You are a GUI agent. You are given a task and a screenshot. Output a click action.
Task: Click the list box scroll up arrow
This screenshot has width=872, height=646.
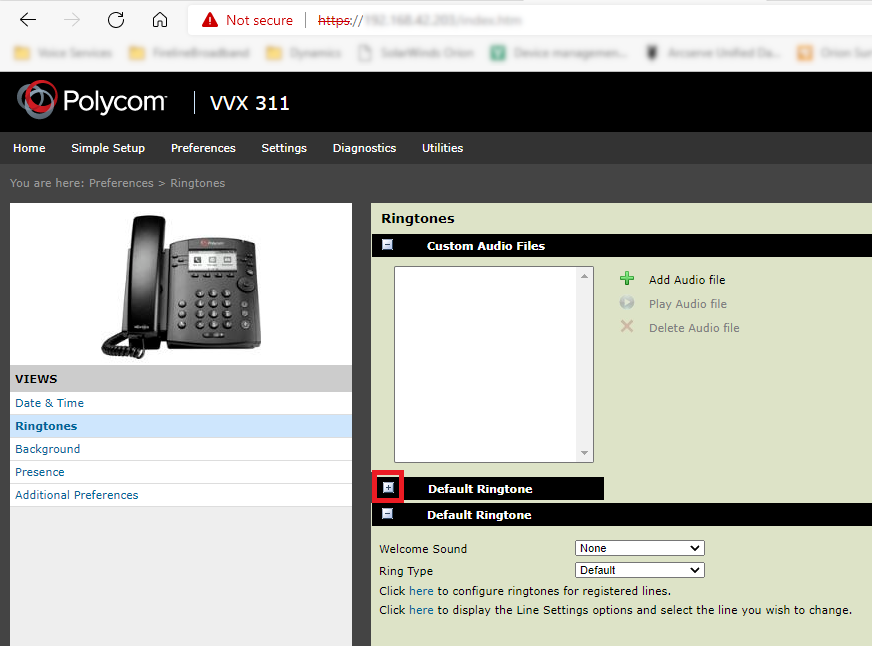tap(584, 276)
